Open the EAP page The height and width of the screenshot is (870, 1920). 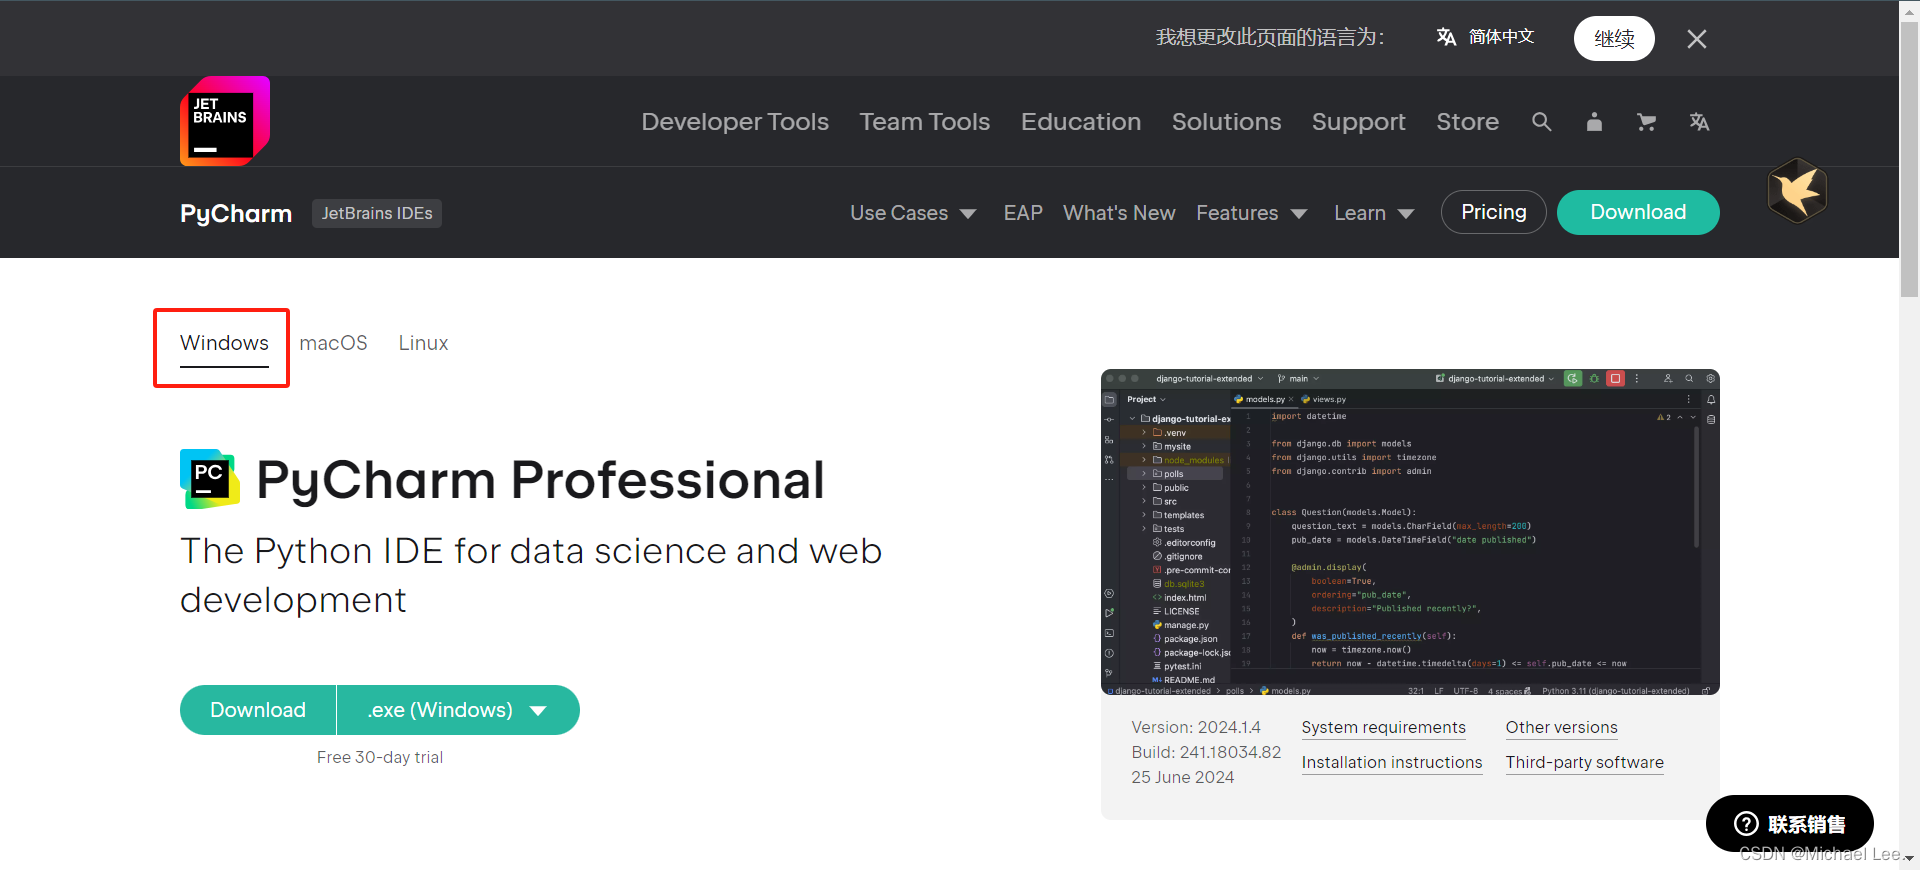pos(1023,213)
